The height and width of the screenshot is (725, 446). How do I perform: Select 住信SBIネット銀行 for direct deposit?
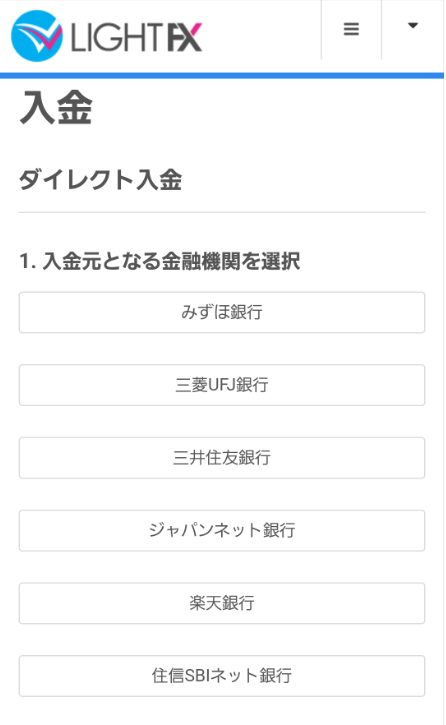point(222,676)
